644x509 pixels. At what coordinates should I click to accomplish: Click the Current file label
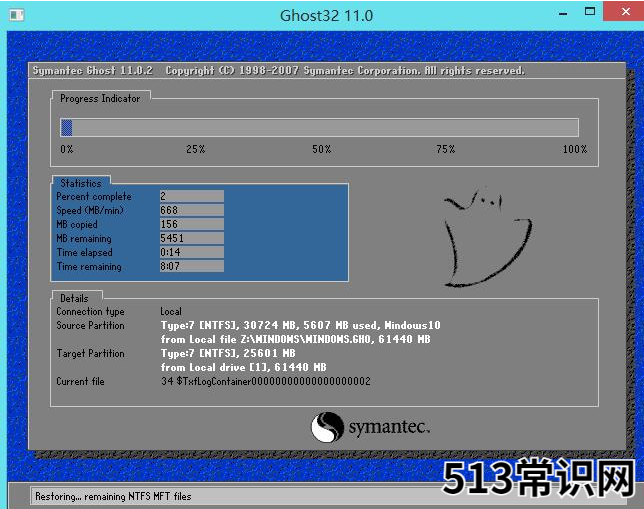pyautogui.click(x=80, y=381)
